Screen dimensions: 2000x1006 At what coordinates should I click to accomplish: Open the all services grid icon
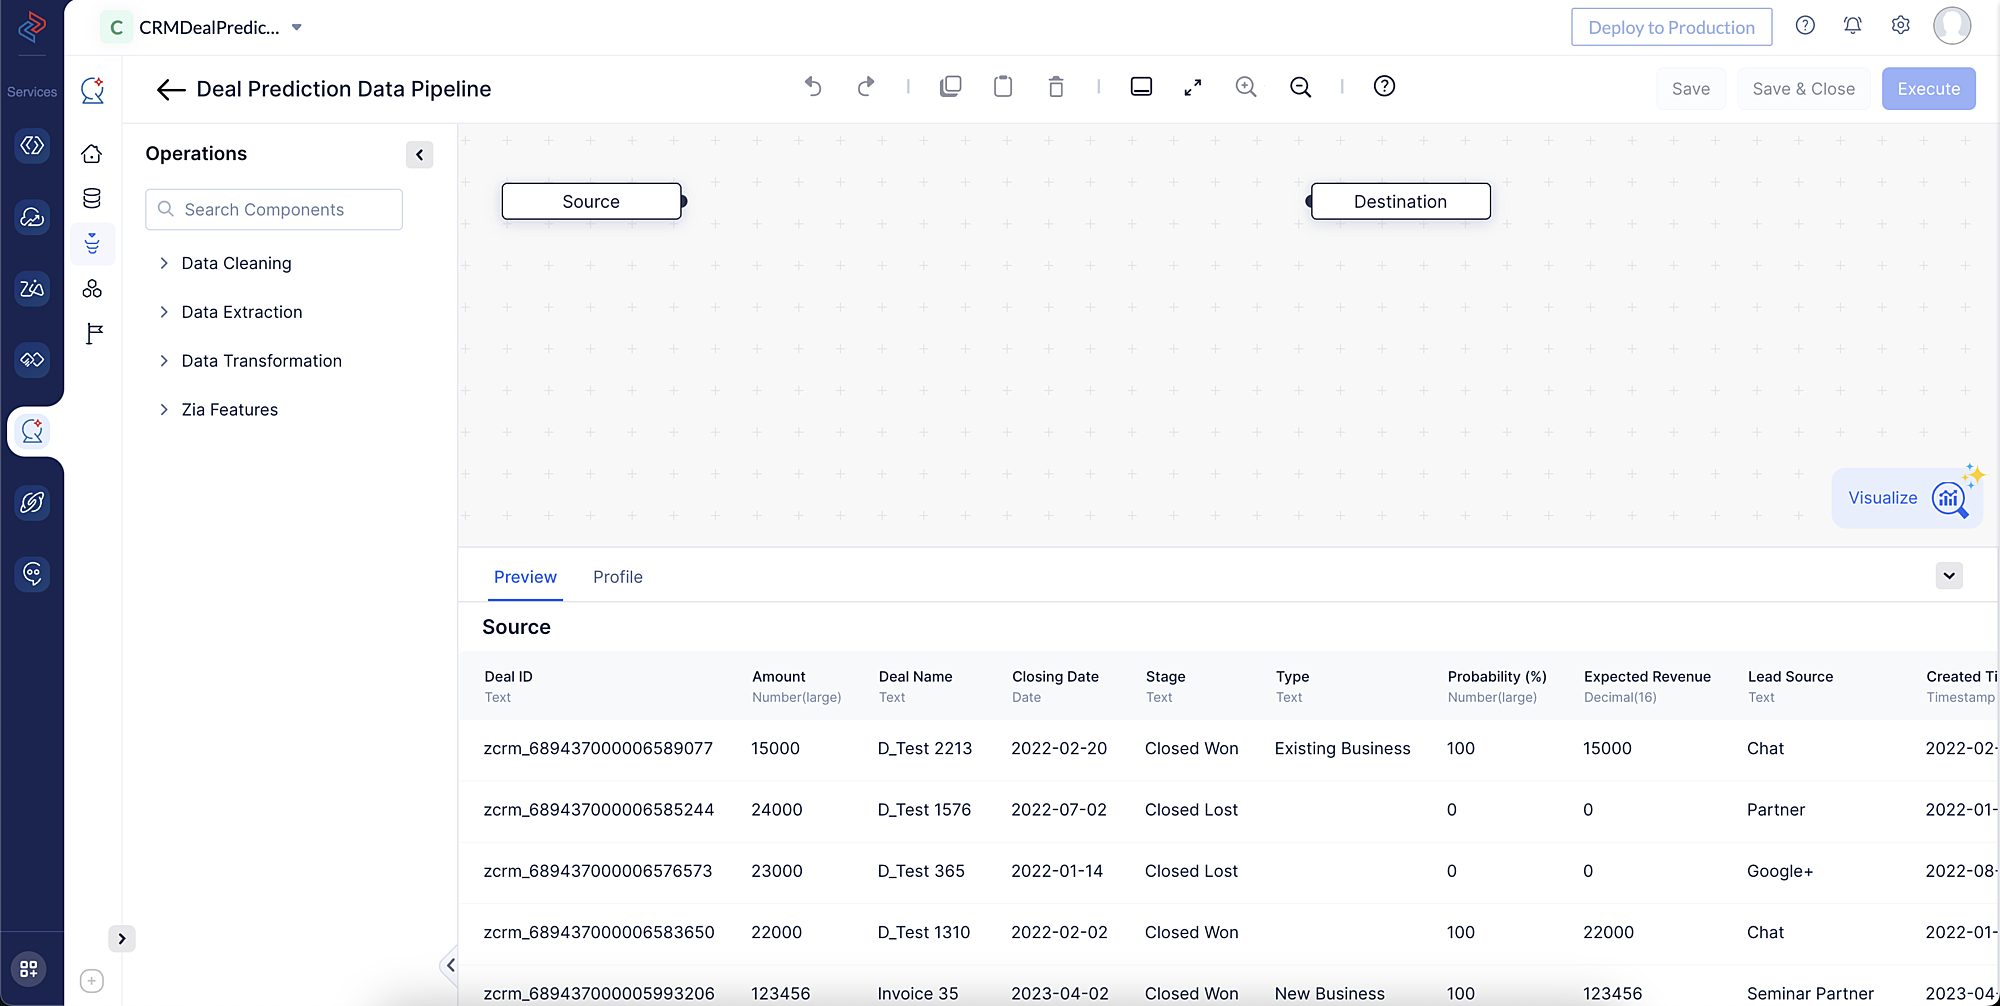[x=29, y=968]
